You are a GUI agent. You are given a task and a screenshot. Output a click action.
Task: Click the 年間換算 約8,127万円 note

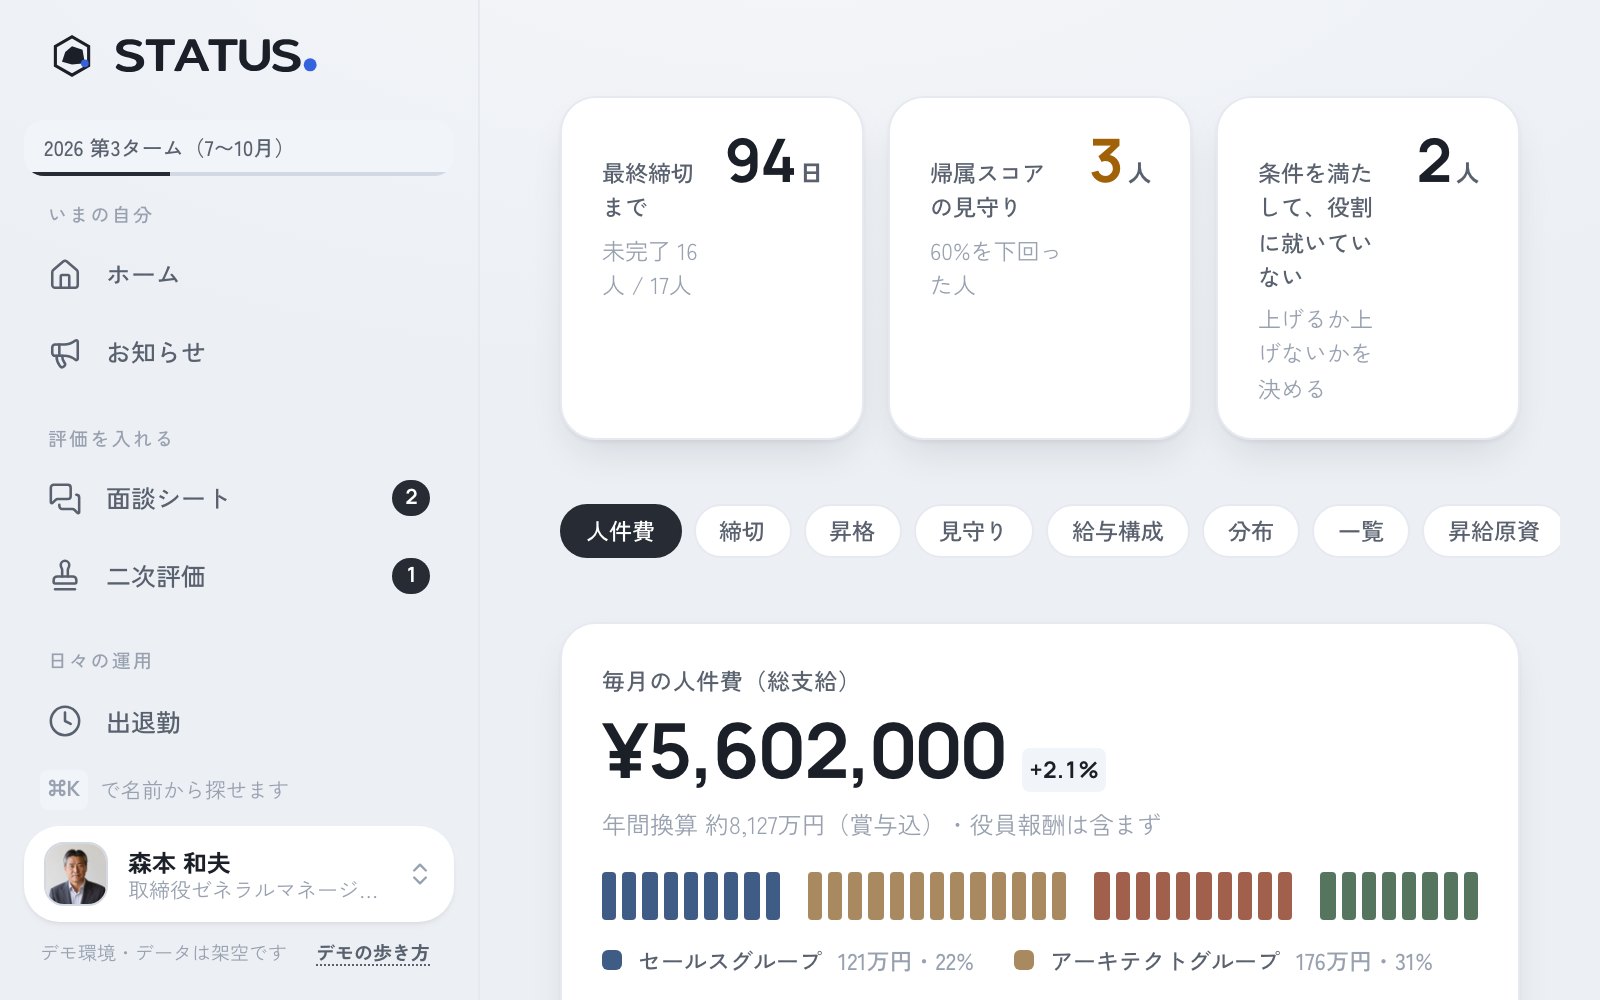881,825
